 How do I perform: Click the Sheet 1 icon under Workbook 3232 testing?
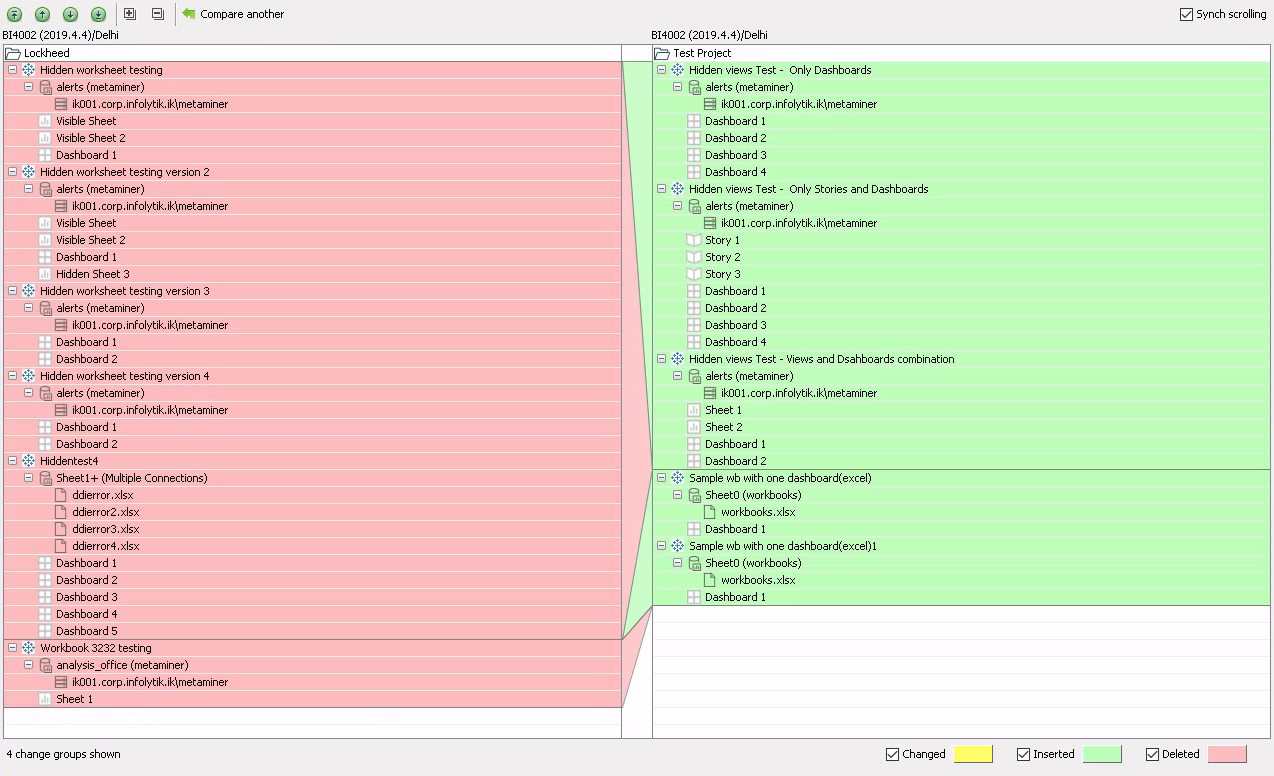click(x=45, y=699)
